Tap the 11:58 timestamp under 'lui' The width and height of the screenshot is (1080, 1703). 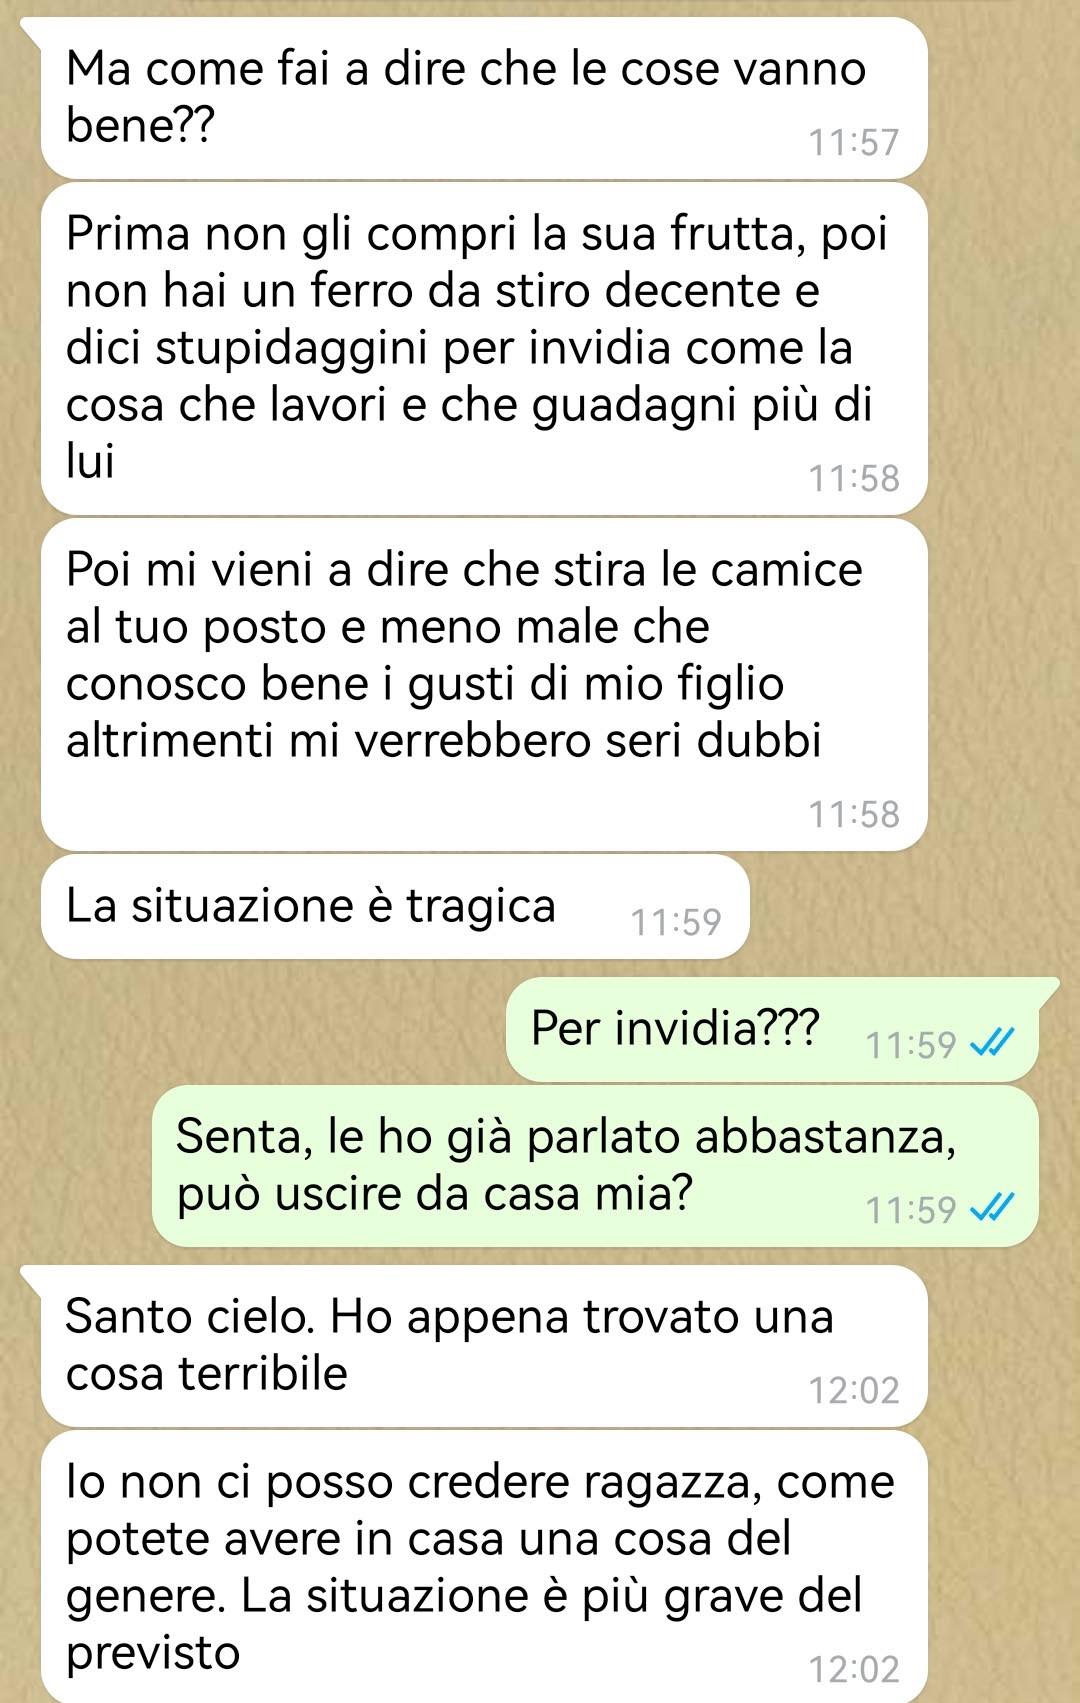click(854, 479)
